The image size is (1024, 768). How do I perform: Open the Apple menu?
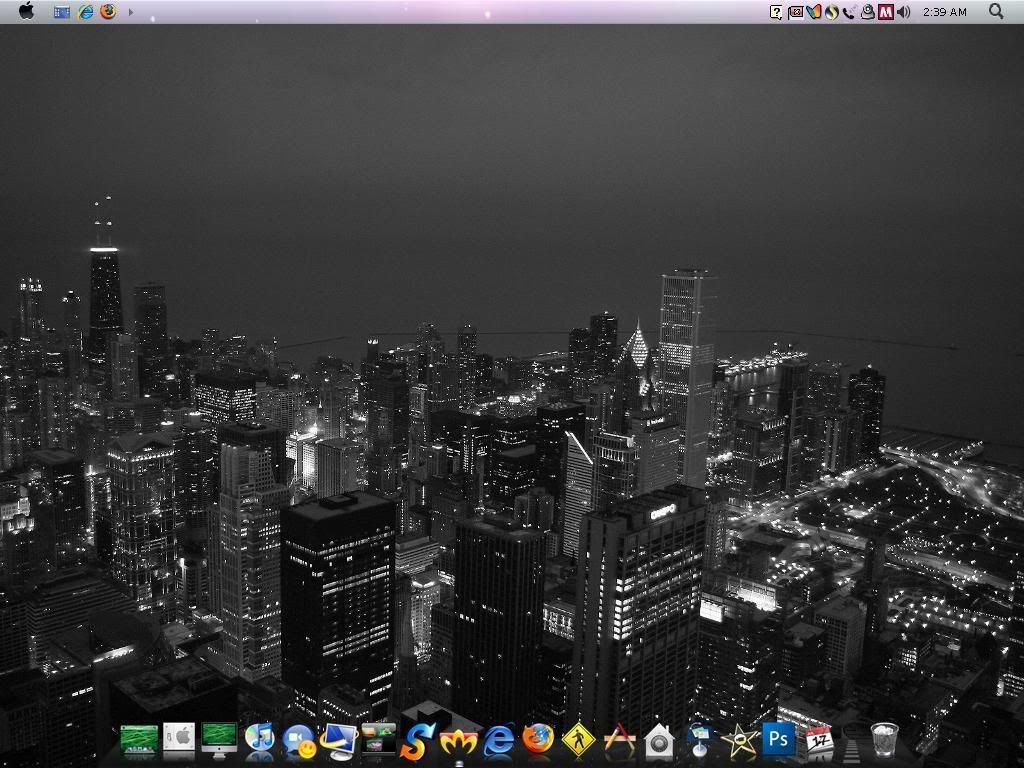(26, 11)
